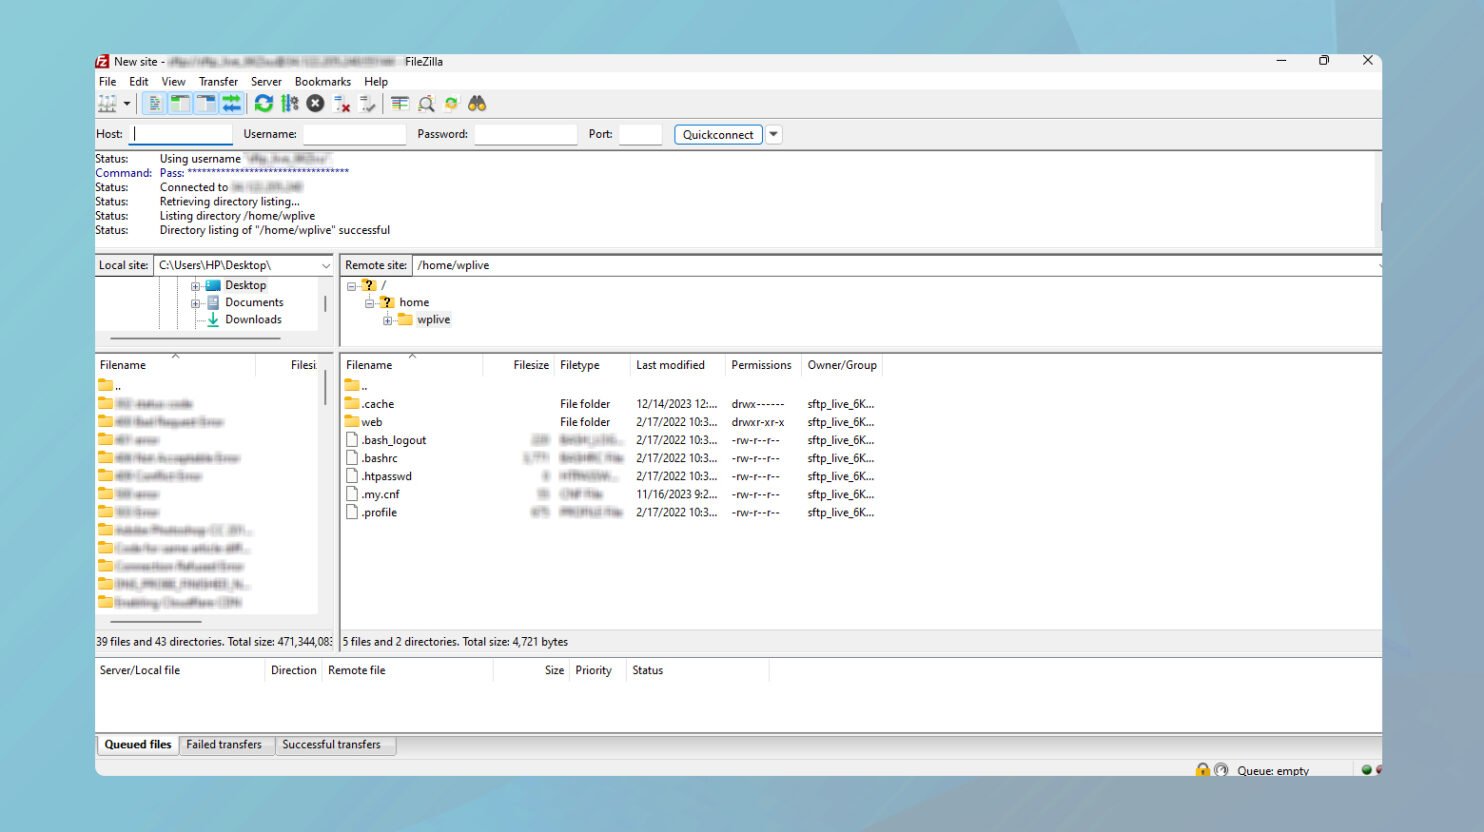This screenshot has width=1484, height=832.
Task: Click the Quickconnect button
Action: (718, 134)
